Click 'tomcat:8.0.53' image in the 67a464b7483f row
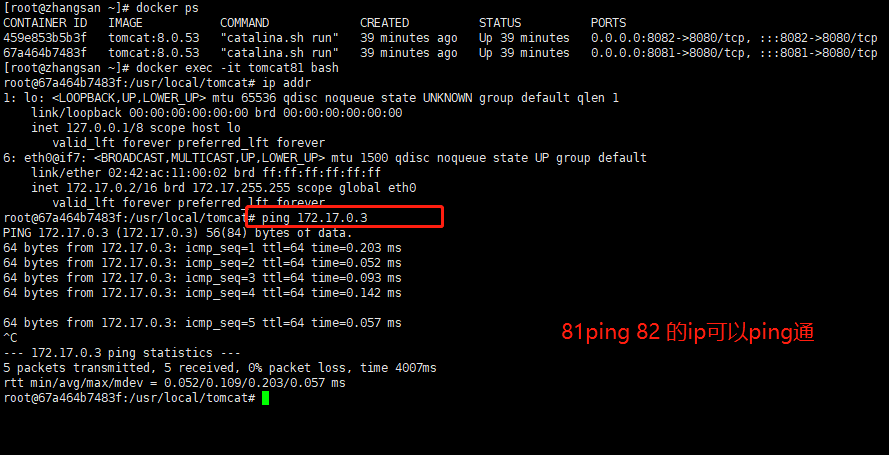Viewport: 889px width, 455px height. pos(154,53)
